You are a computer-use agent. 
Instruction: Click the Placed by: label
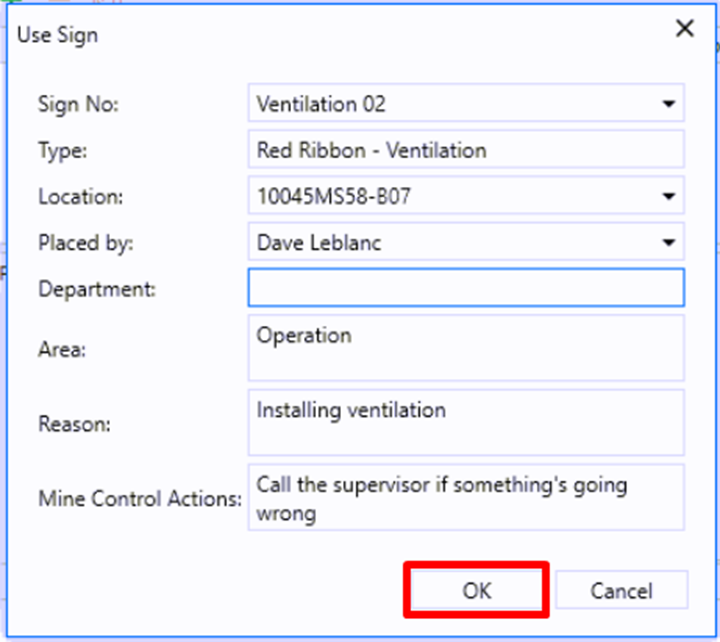(x=85, y=243)
